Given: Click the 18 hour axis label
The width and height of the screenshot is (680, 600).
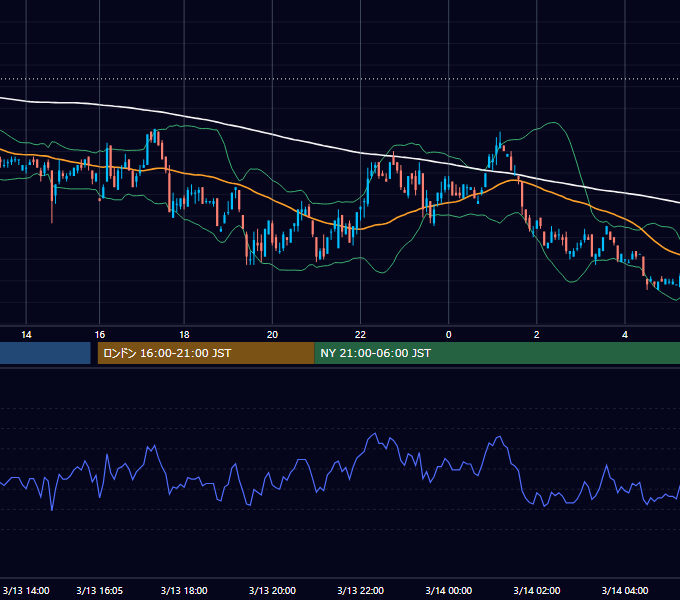Looking at the screenshot, I should [x=184, y=335].
